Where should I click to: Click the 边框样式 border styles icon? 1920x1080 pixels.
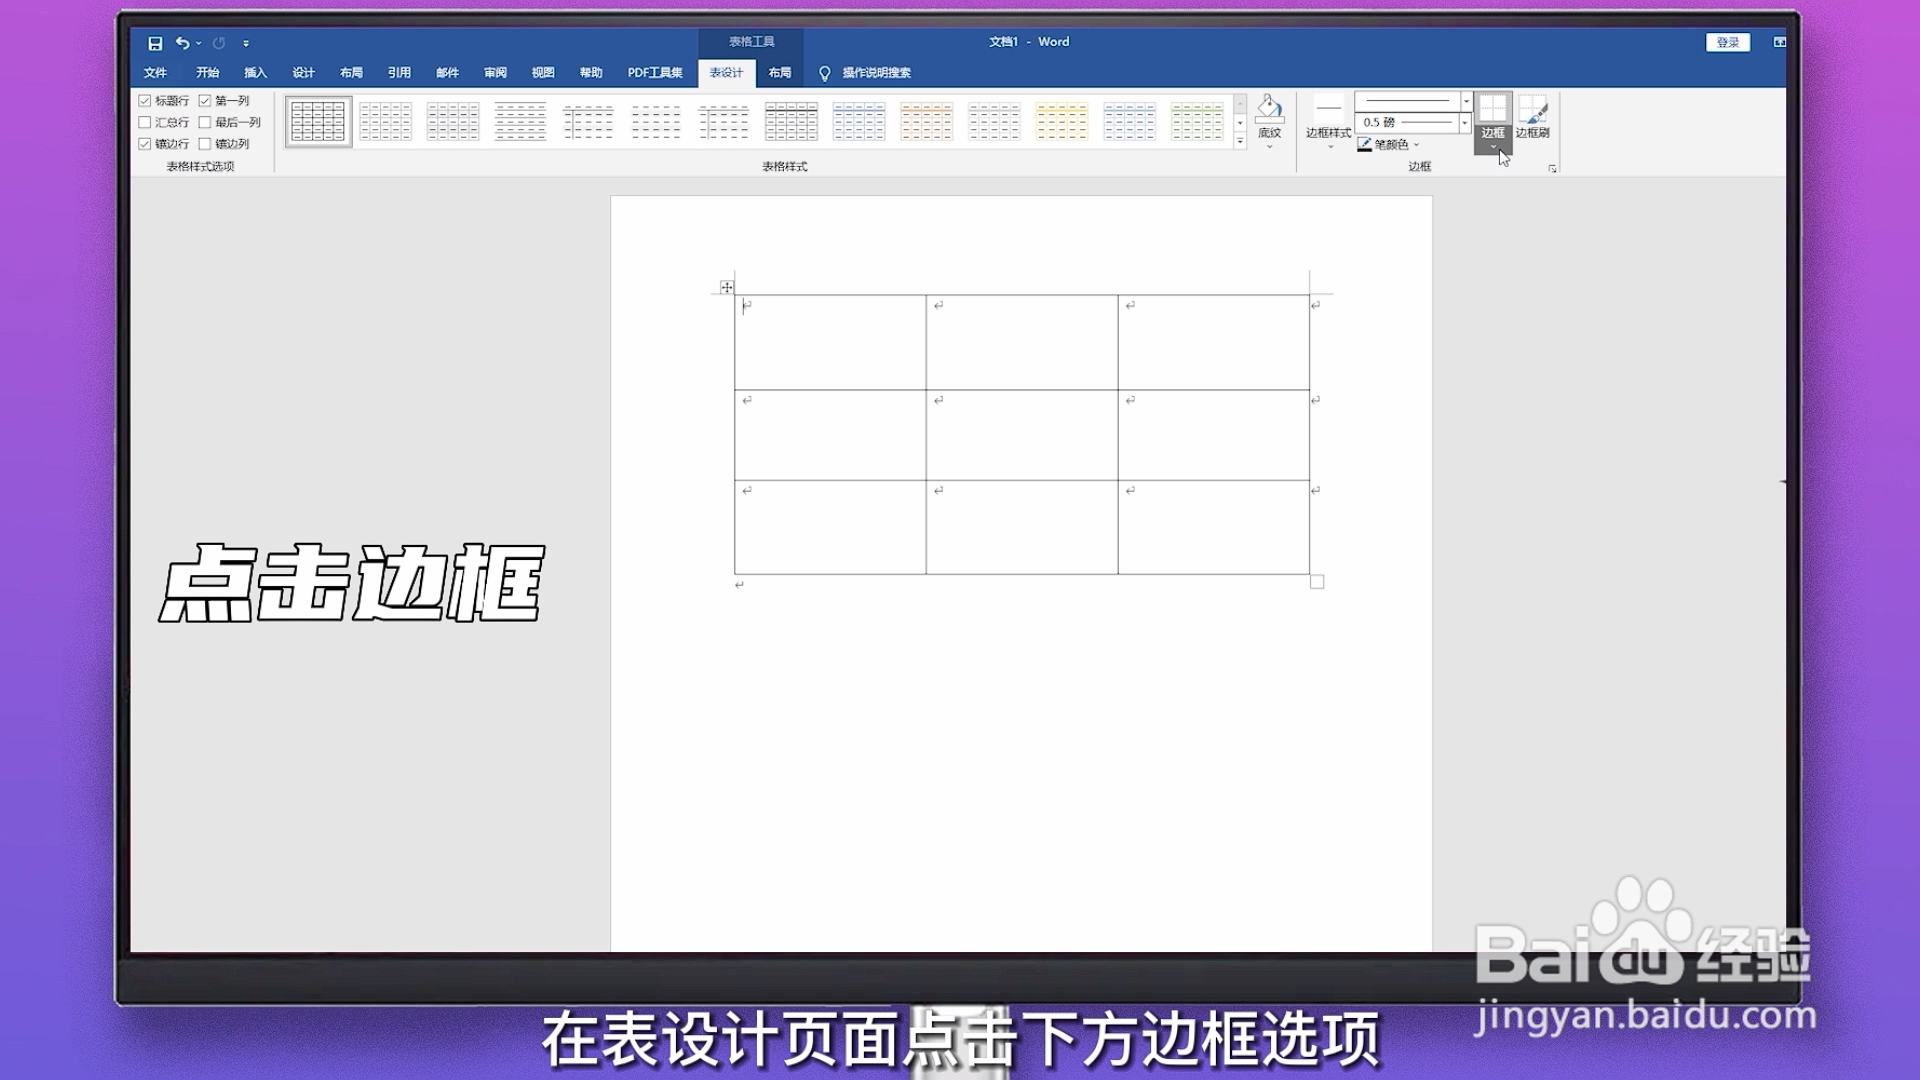click(x=1329, y=108)
